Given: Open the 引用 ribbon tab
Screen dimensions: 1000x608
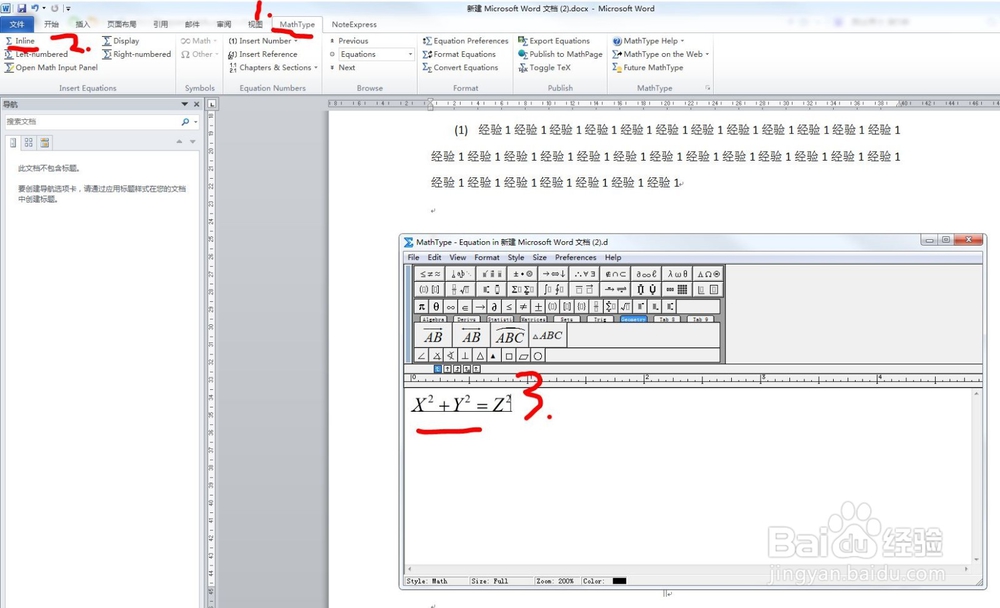Looking at the screenshot, I should (x=161, y=24).
